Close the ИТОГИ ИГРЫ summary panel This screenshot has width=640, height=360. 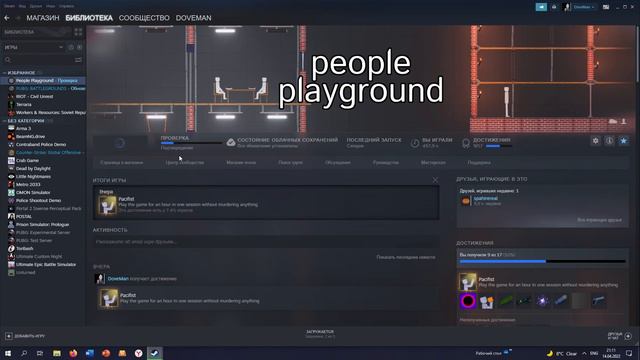tap(435, 180)
